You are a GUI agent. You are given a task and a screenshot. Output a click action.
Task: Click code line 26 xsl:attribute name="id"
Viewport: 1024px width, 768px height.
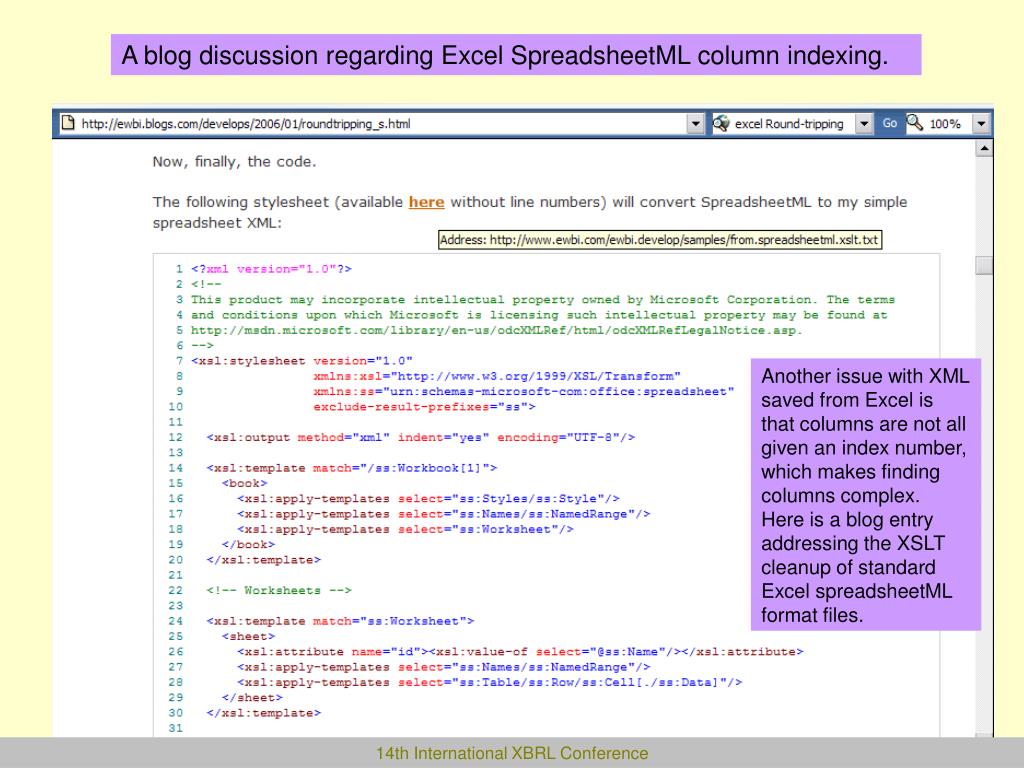[520, 652]
